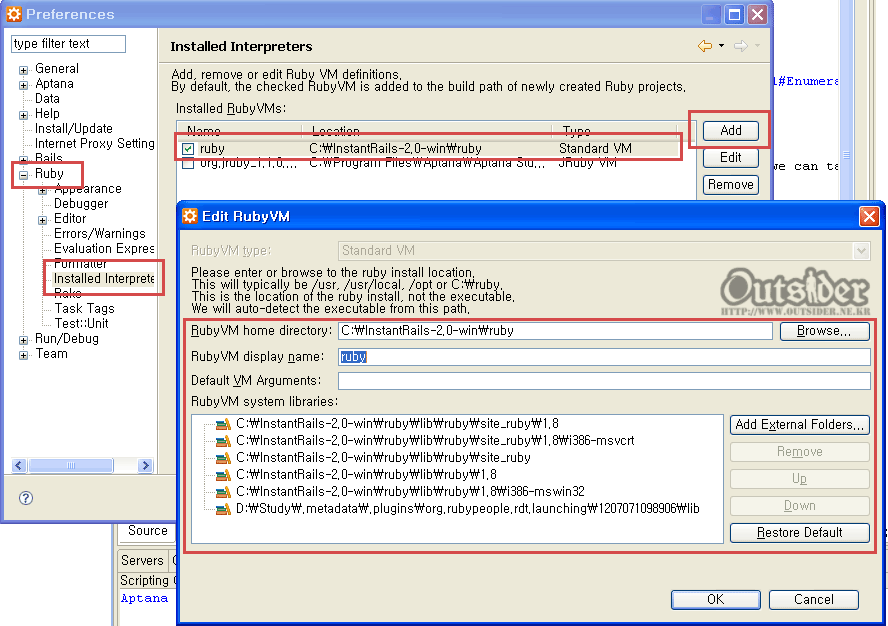Expand the Aptana tree node
The height and width of the screenshot is (626, 888).
point(23,85)
